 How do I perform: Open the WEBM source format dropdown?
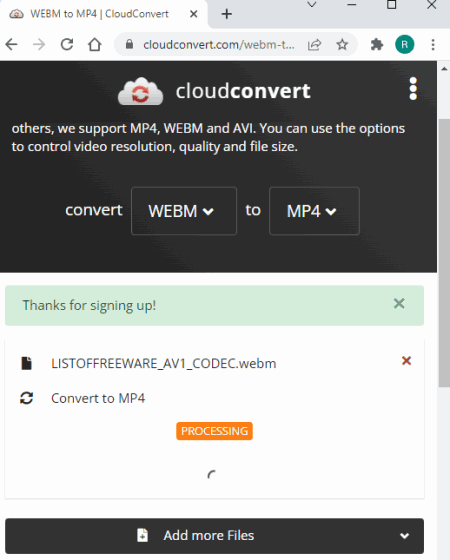(184, 211)
